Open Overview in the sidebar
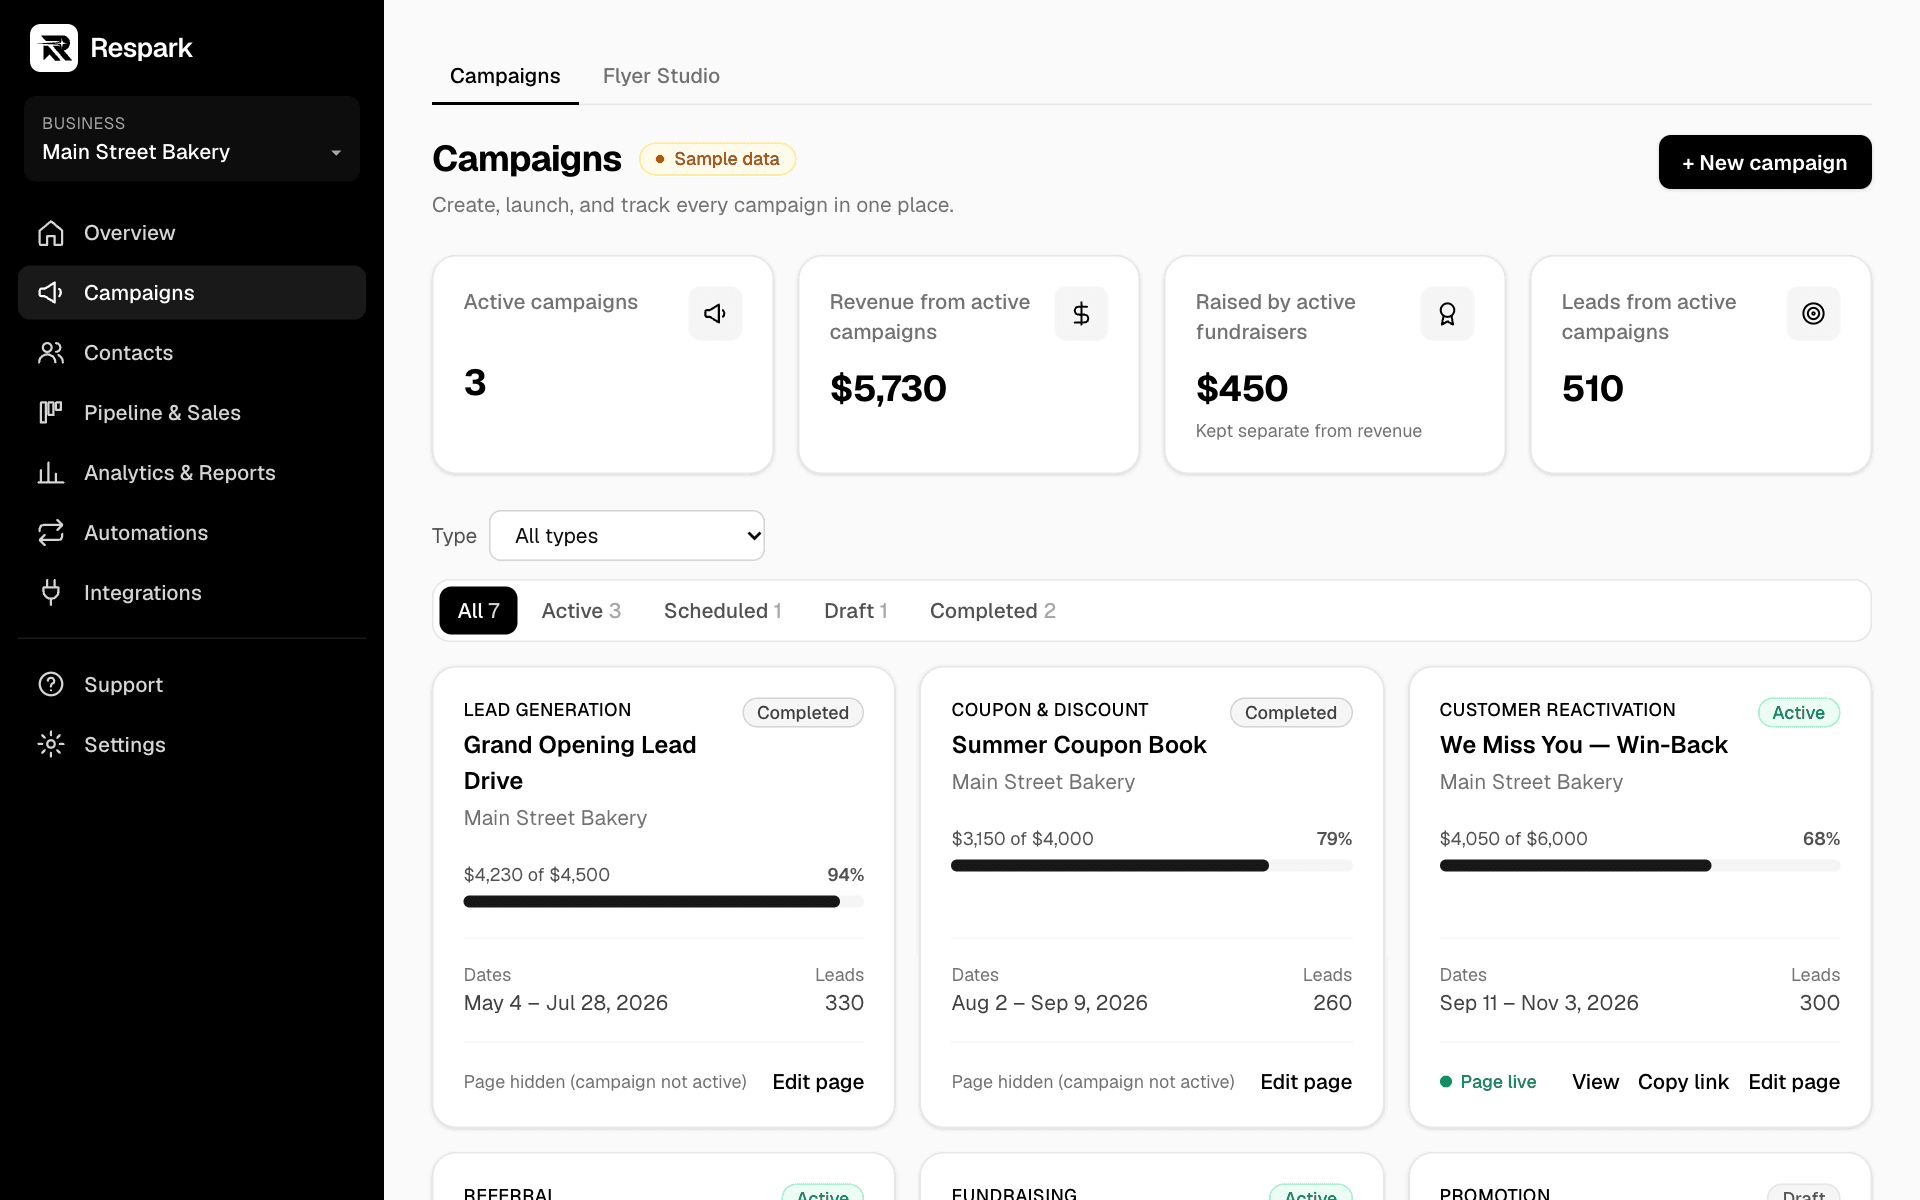This screenshot has height=1200, width=1920. click(x=192, y=233)
